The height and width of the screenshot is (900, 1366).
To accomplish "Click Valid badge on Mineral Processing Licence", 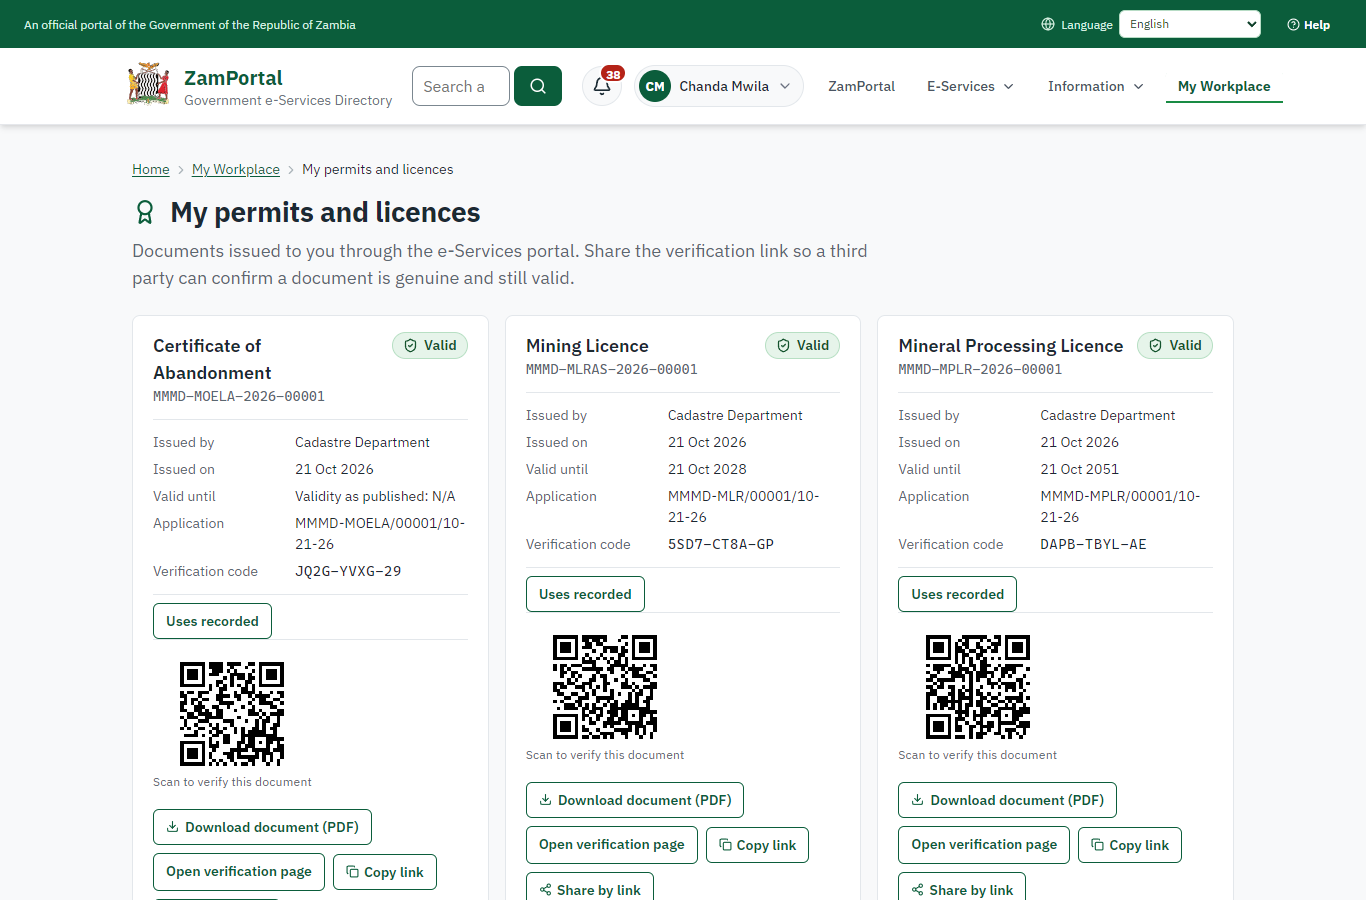I will click(x=1175, y=345).
